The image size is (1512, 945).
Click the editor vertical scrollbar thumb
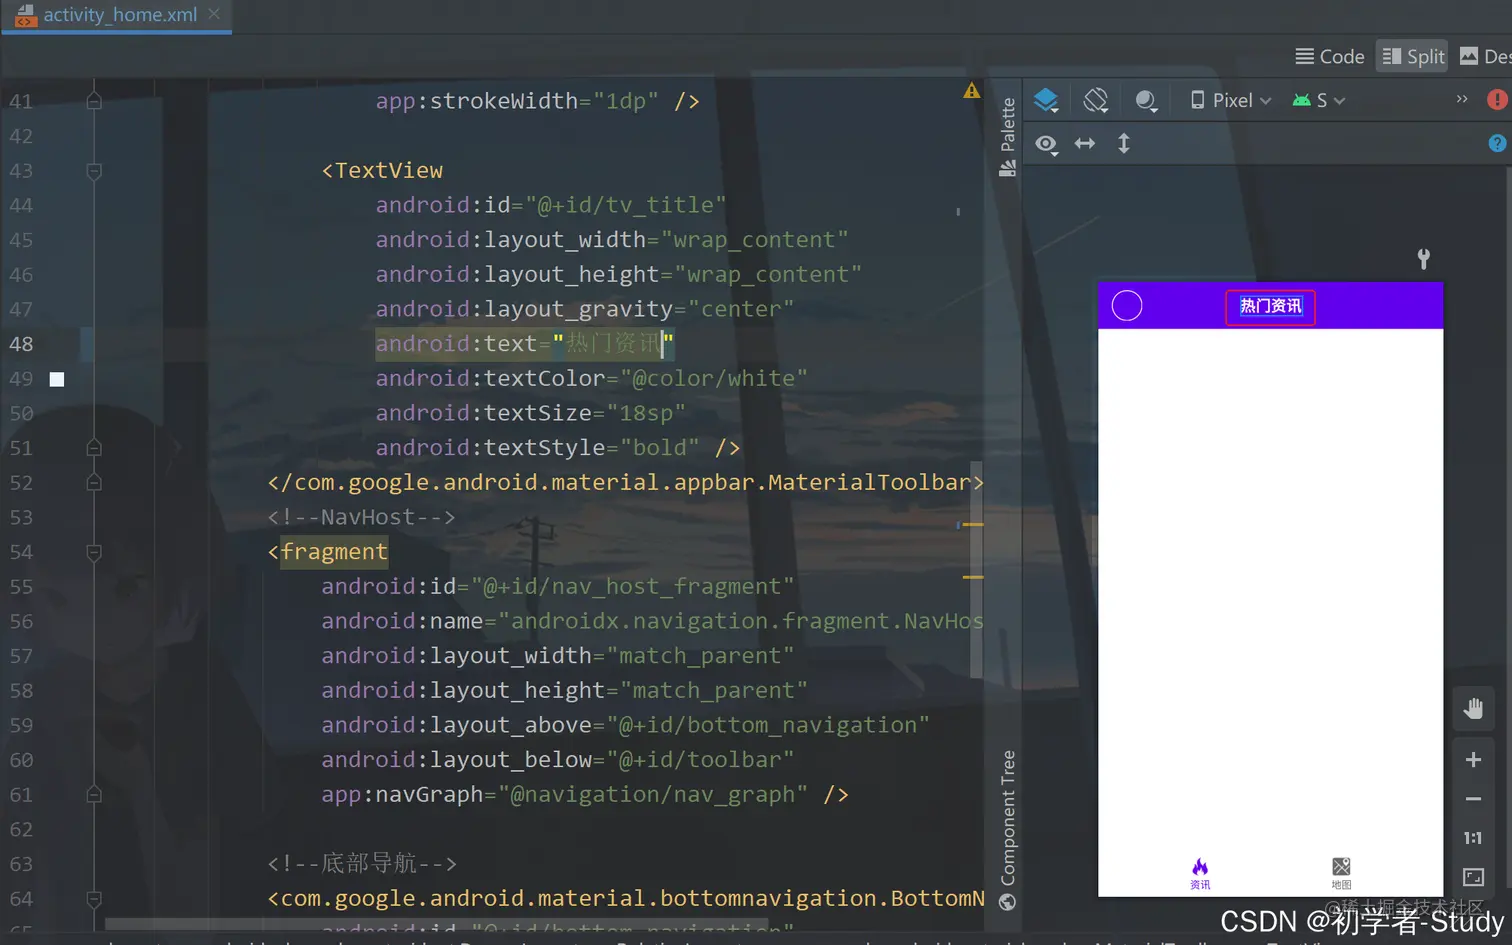[976, 570]
